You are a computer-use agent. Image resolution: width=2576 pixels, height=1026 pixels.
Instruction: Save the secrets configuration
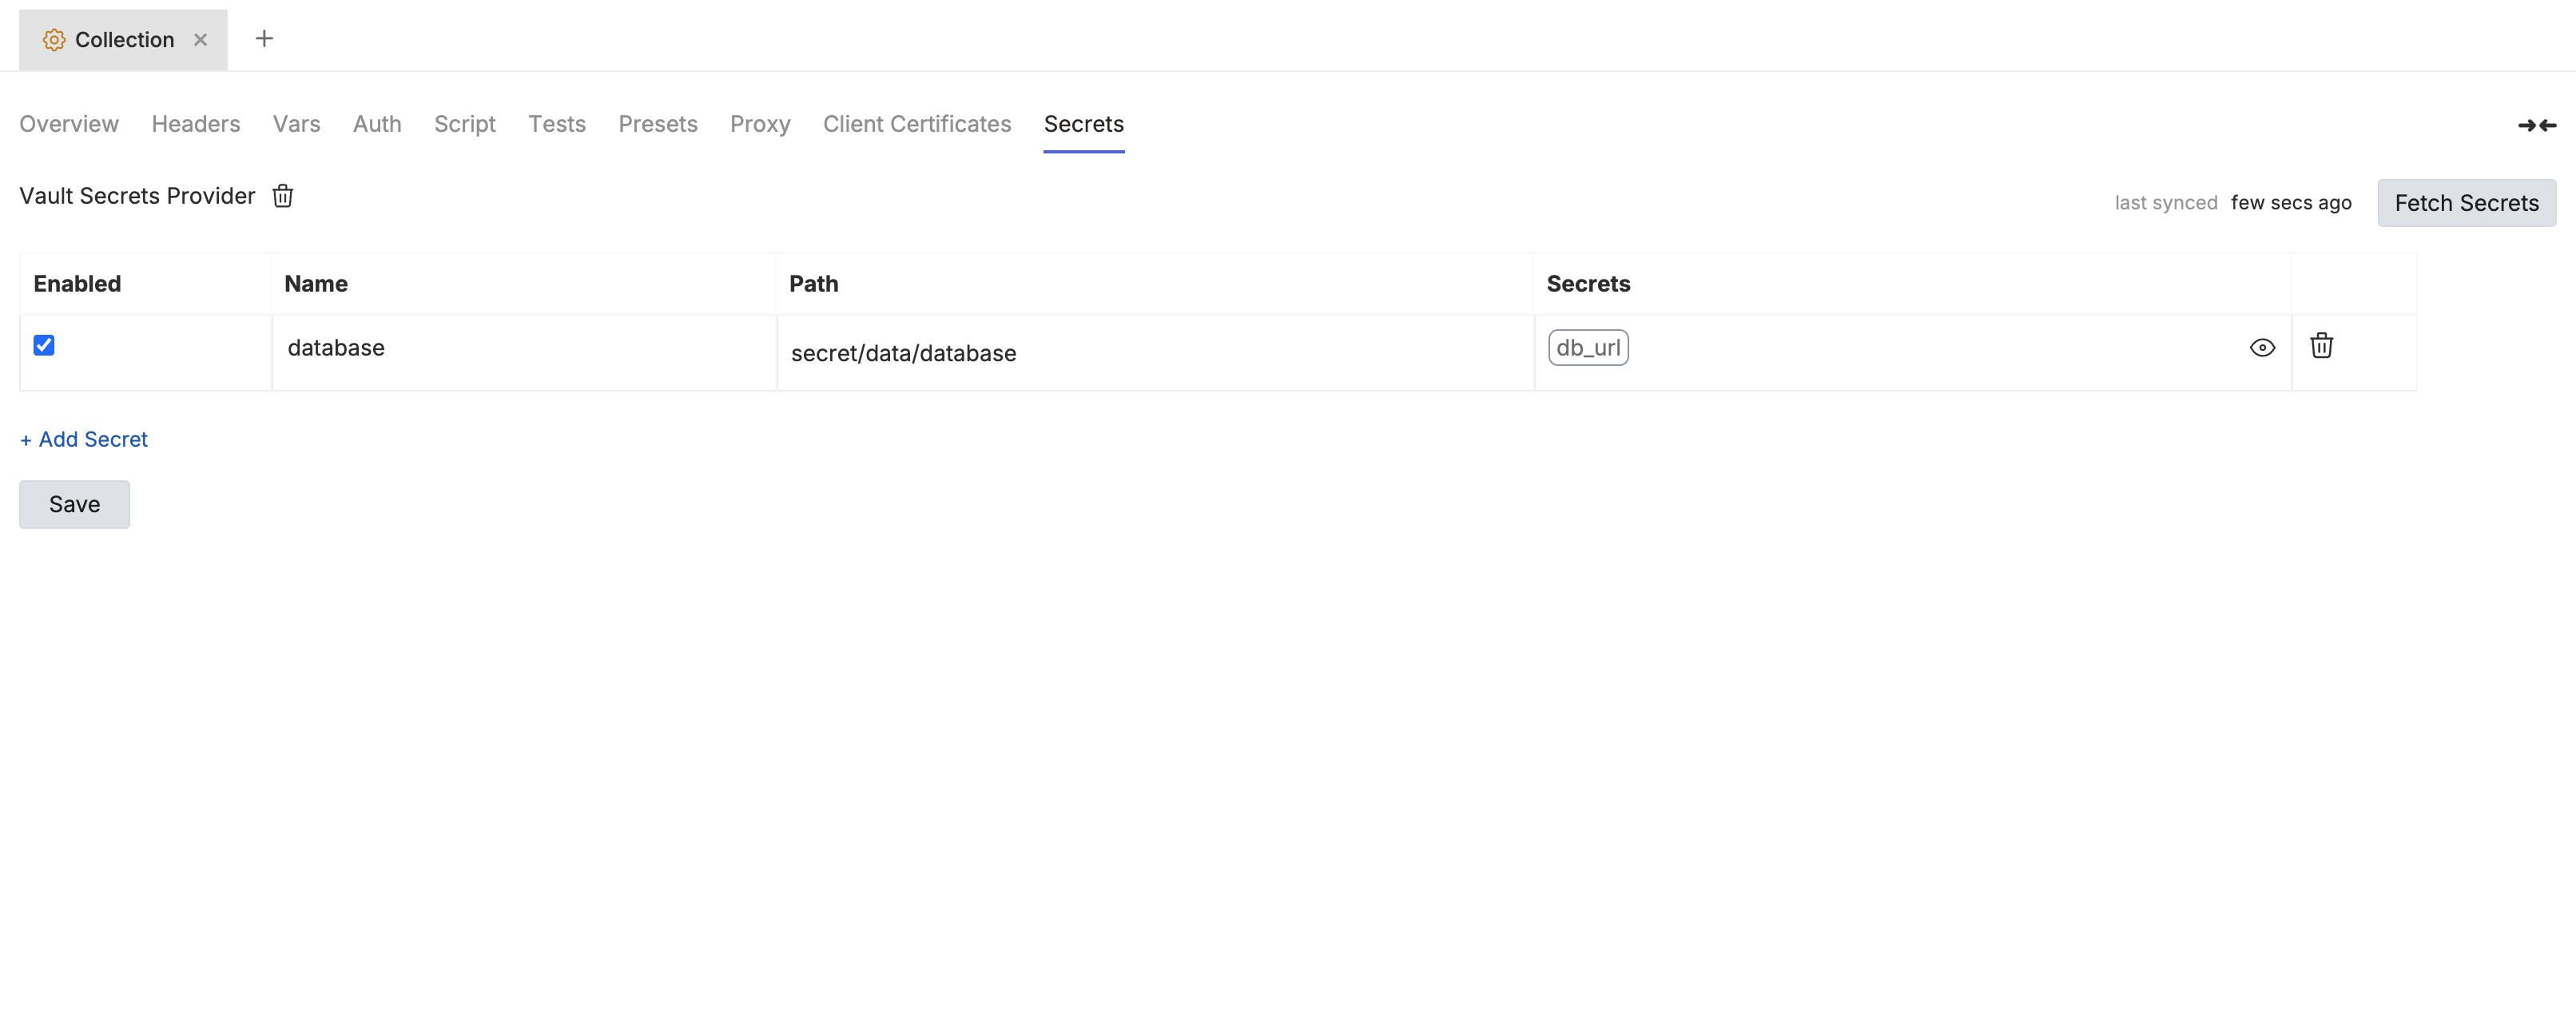74,504
